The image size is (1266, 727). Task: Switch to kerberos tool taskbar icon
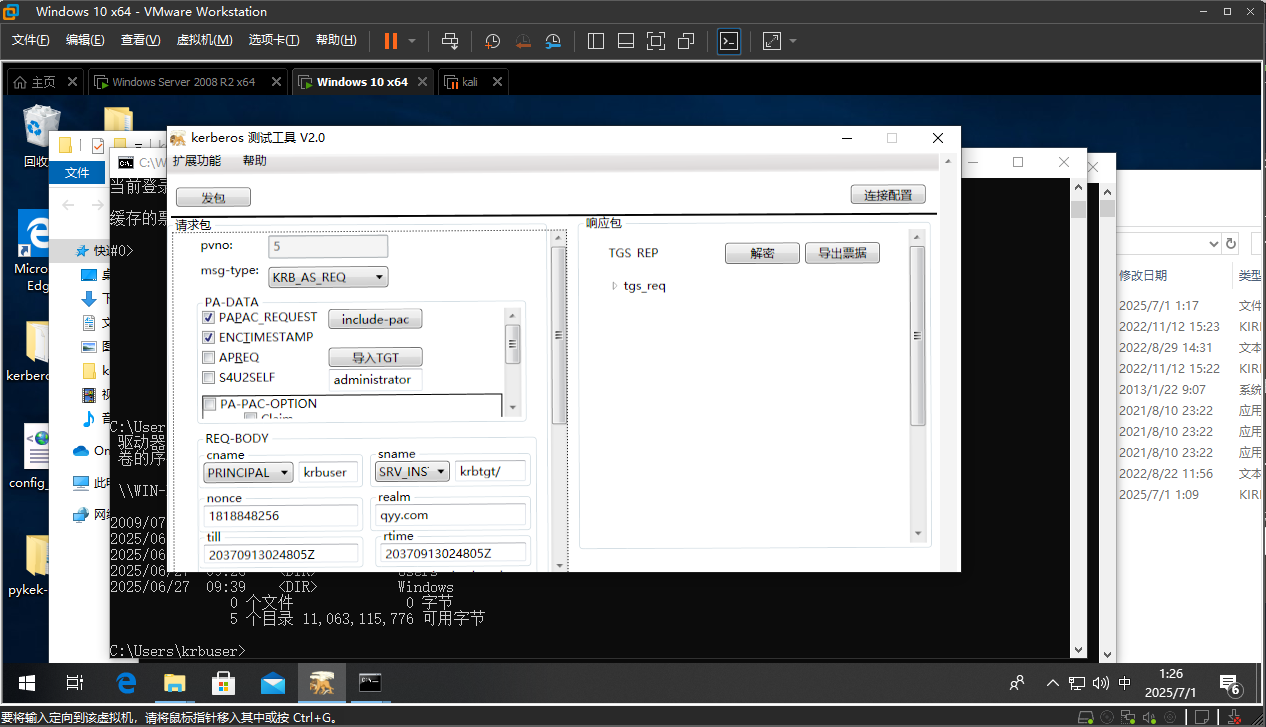pos(322,684)
